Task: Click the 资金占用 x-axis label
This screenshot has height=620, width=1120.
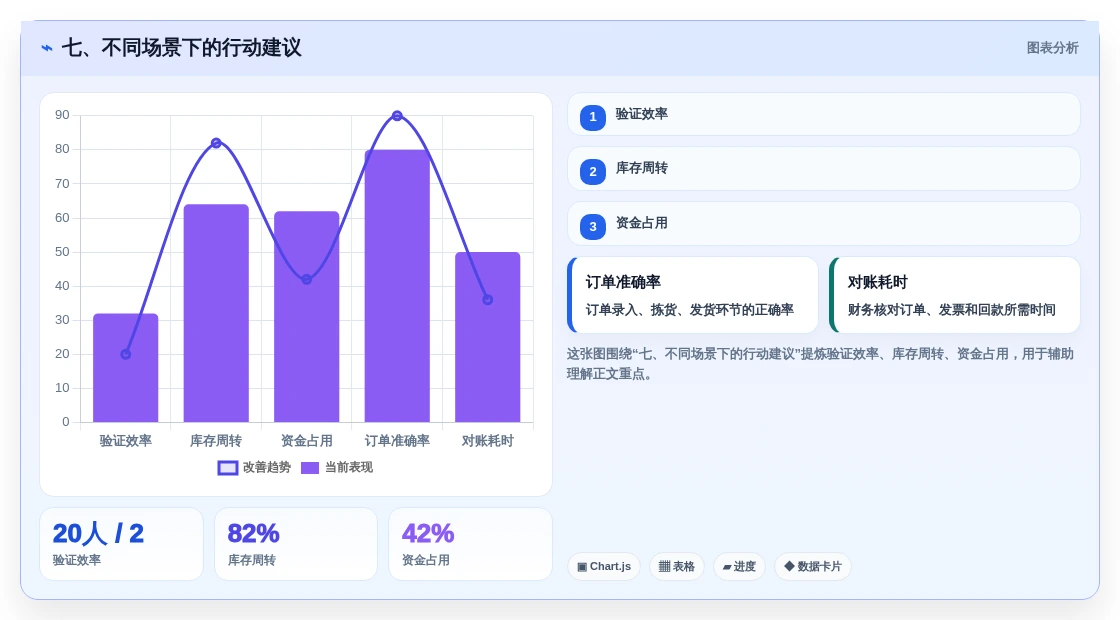Action: 306,441
